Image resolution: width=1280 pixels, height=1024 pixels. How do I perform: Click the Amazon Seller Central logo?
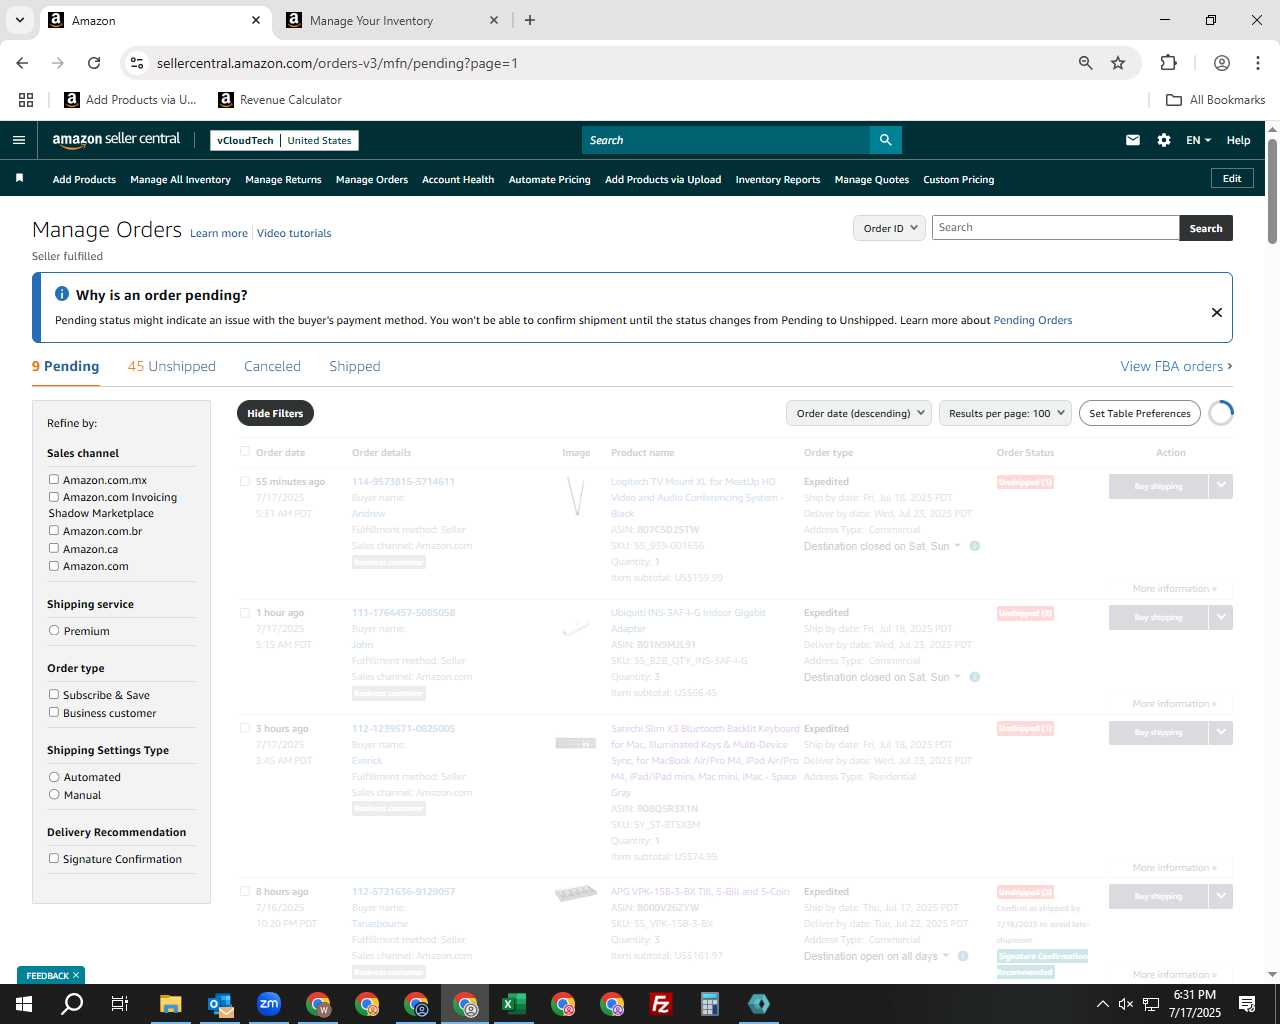click(x=116, y=140)
